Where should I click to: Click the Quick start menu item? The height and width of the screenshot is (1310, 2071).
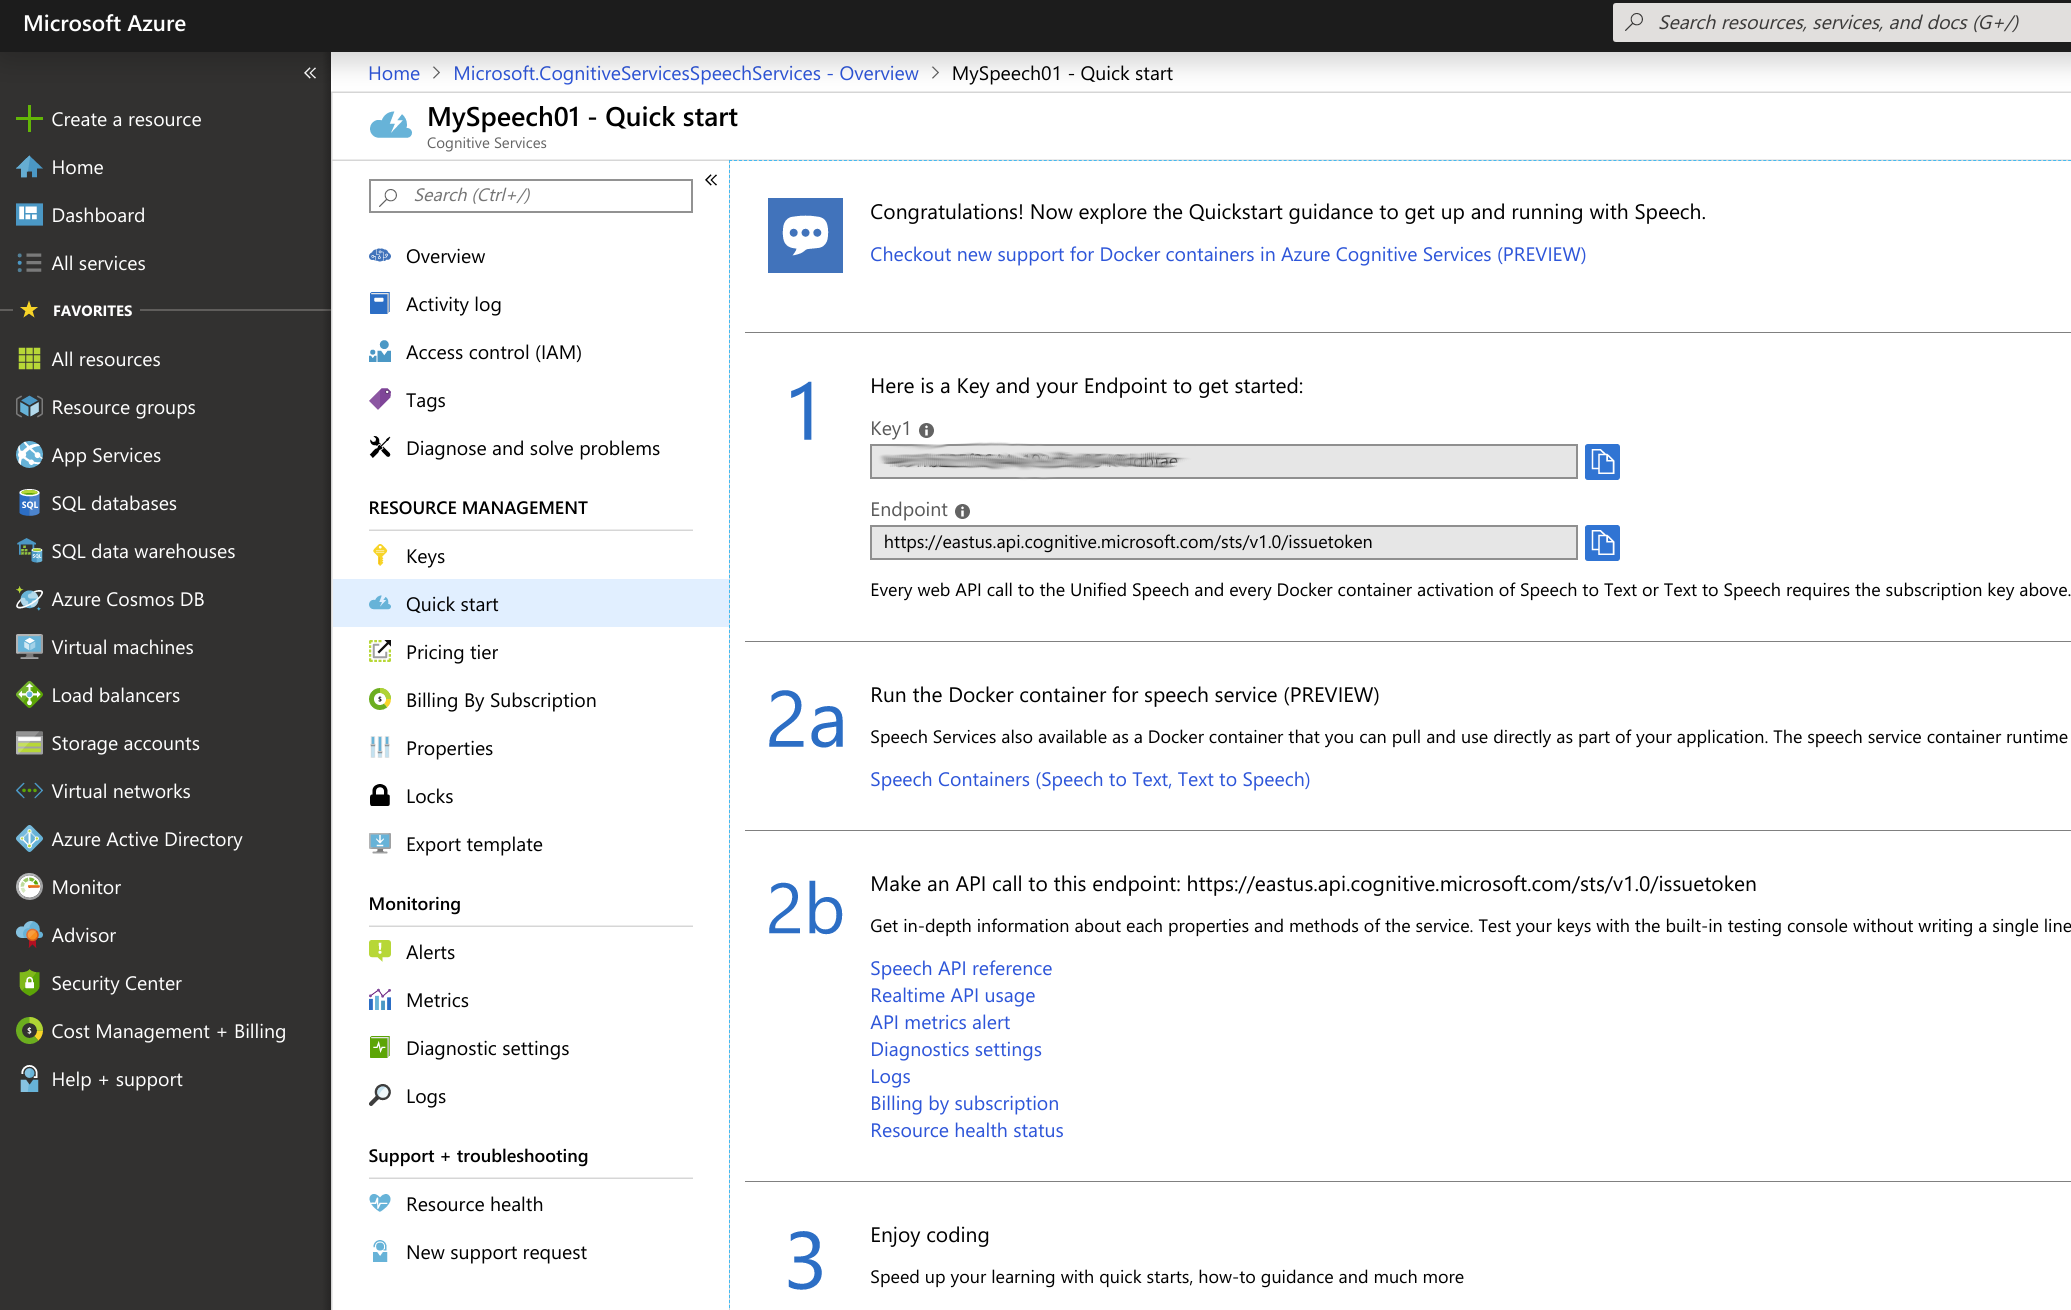pyautogui.click(x=453, y=602)
